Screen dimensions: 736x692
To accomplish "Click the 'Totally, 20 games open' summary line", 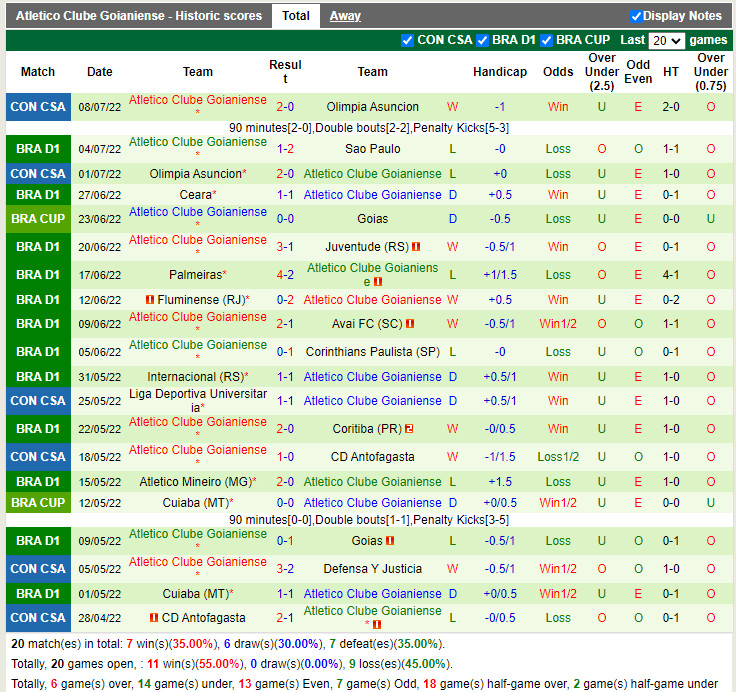I will coord(230,664).
